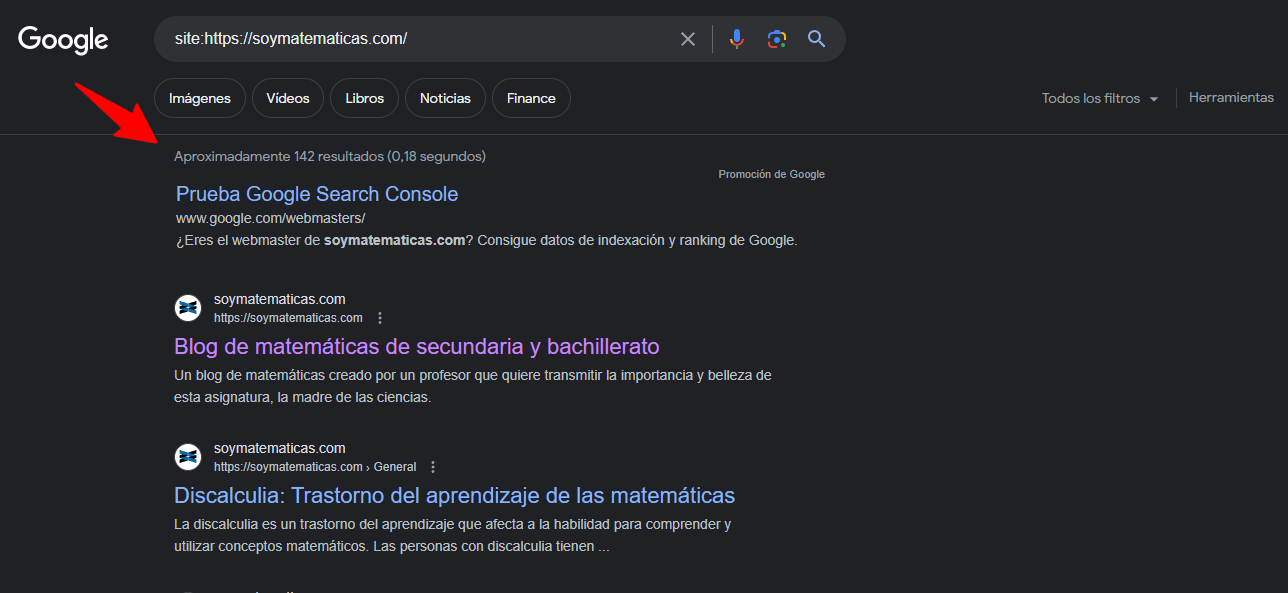Filter results by Imágenes

coord(200,98)
